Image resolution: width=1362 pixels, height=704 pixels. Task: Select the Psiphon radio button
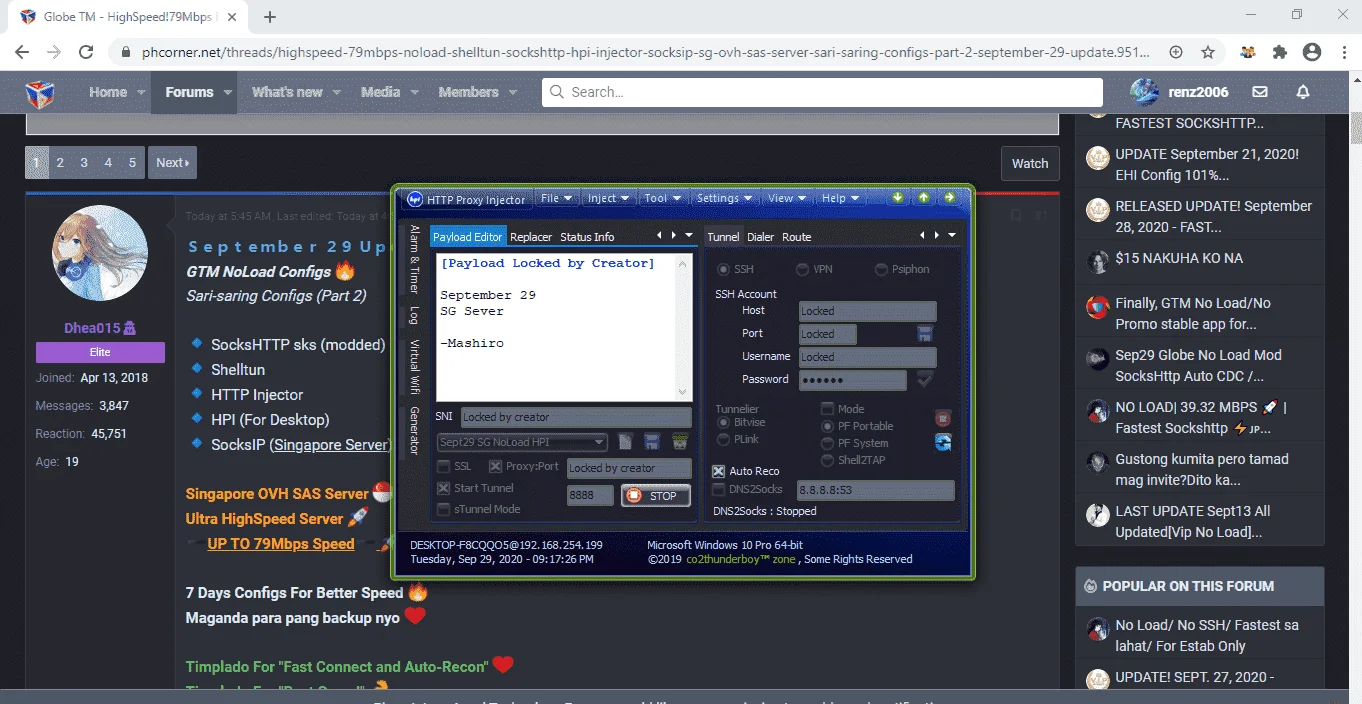(x=881, y=270)
